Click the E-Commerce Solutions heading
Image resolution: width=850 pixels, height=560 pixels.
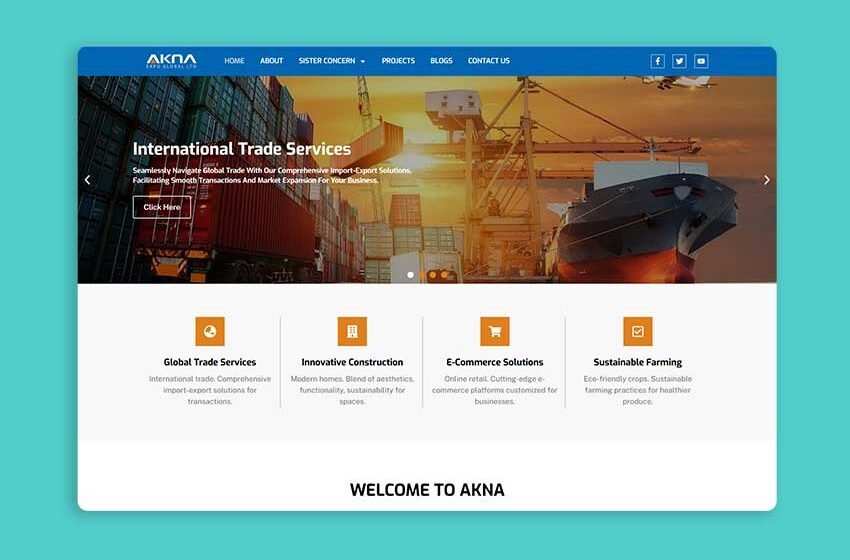point(495,362)
